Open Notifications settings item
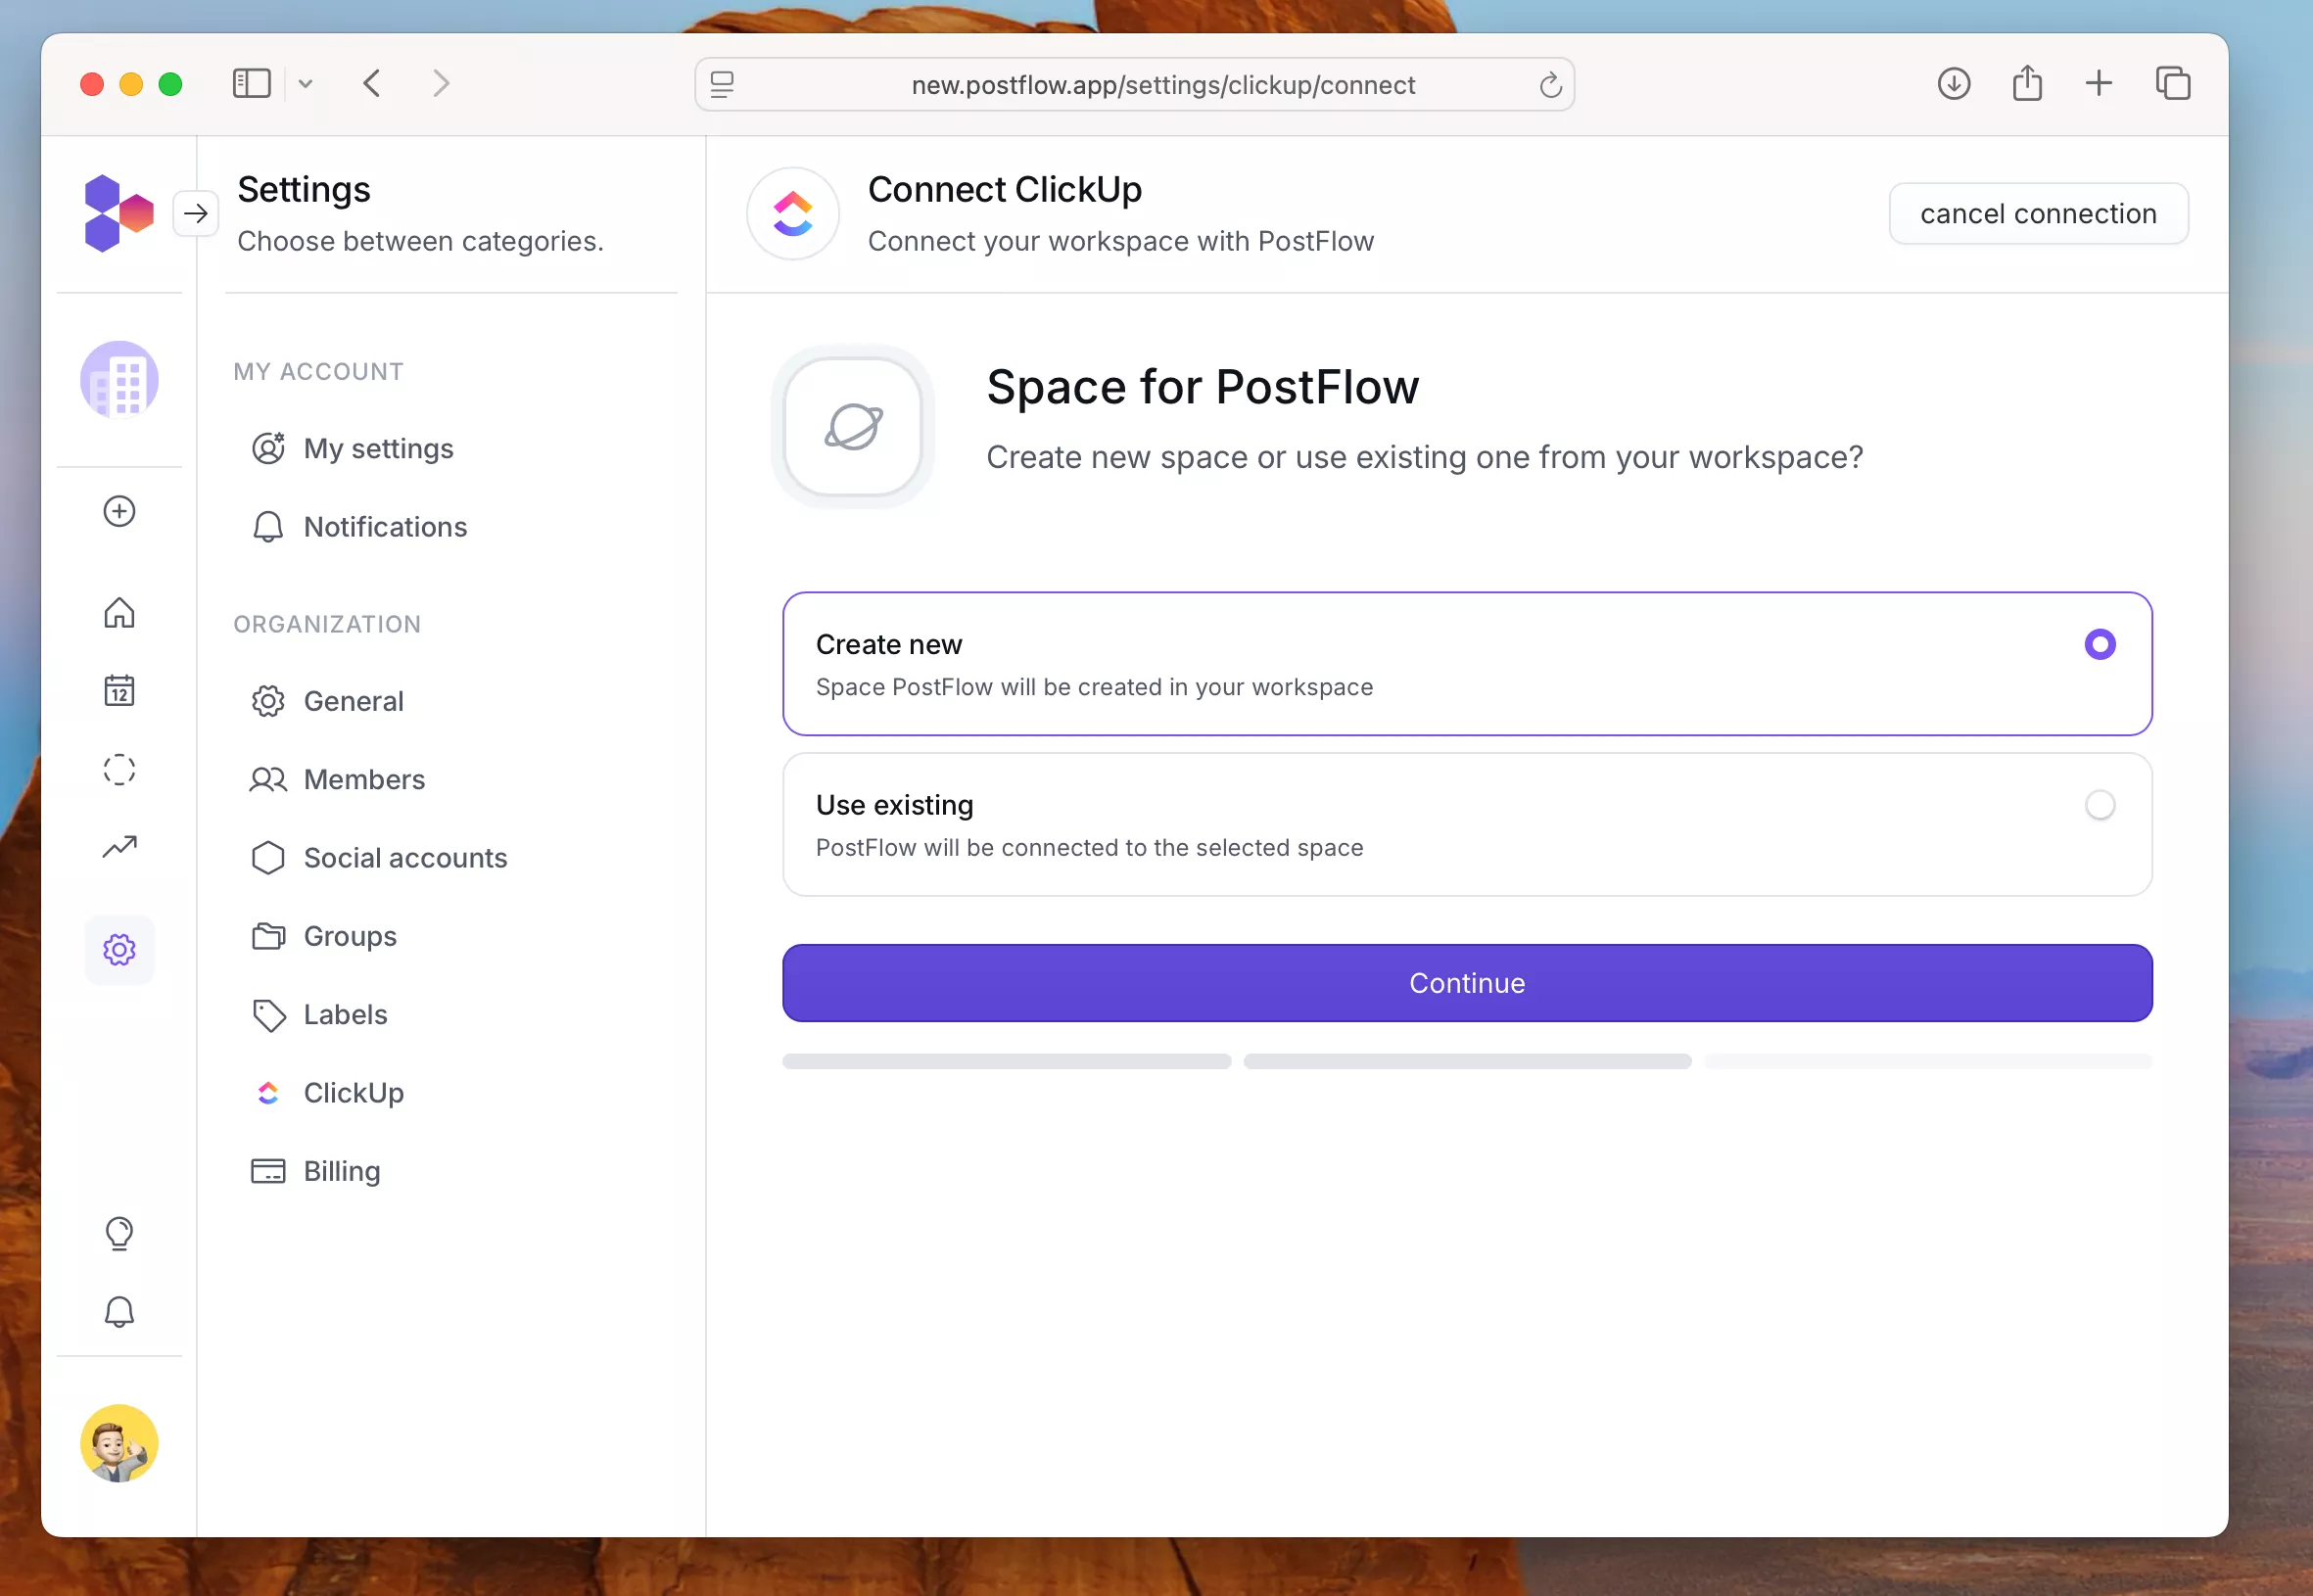Viewport: 2313px width, 1596px height. coord(359,527)
